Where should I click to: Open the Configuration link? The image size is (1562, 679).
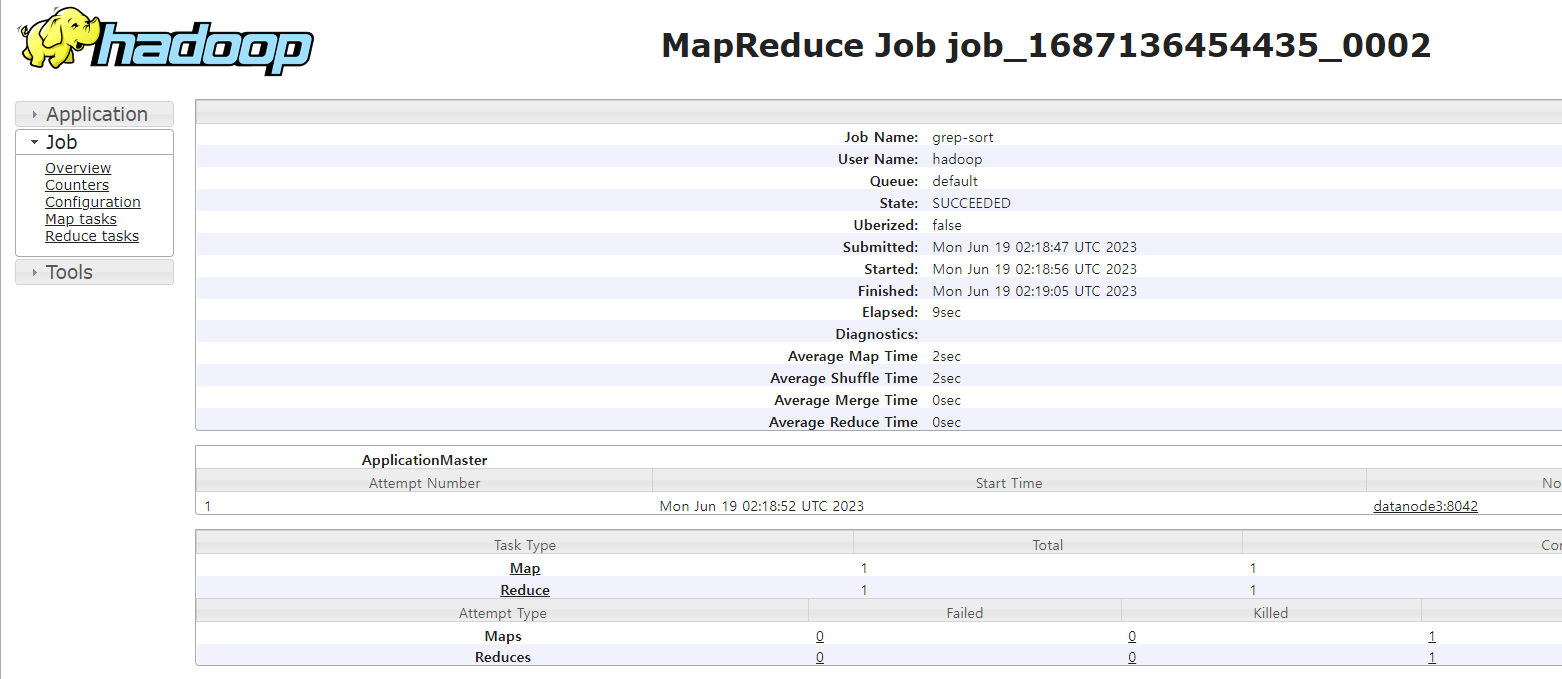[93, 202]
